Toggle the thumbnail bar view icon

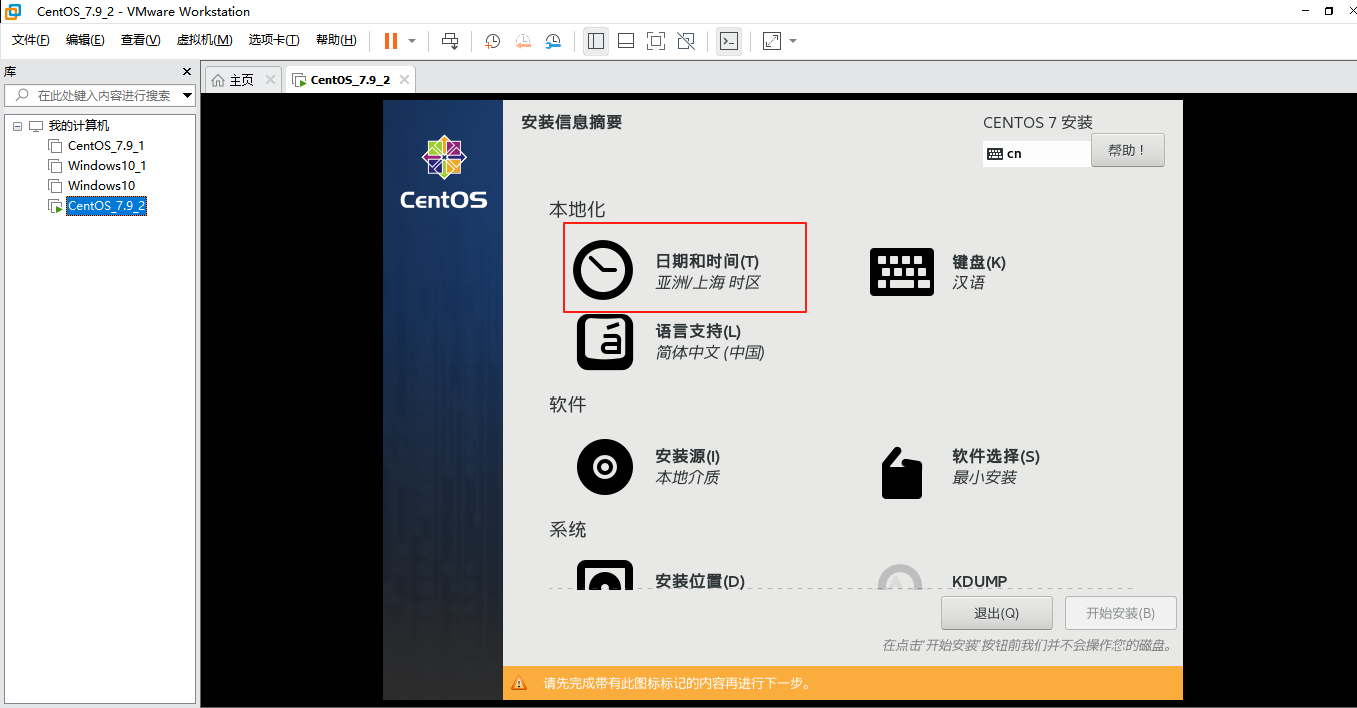coord(626,41)
